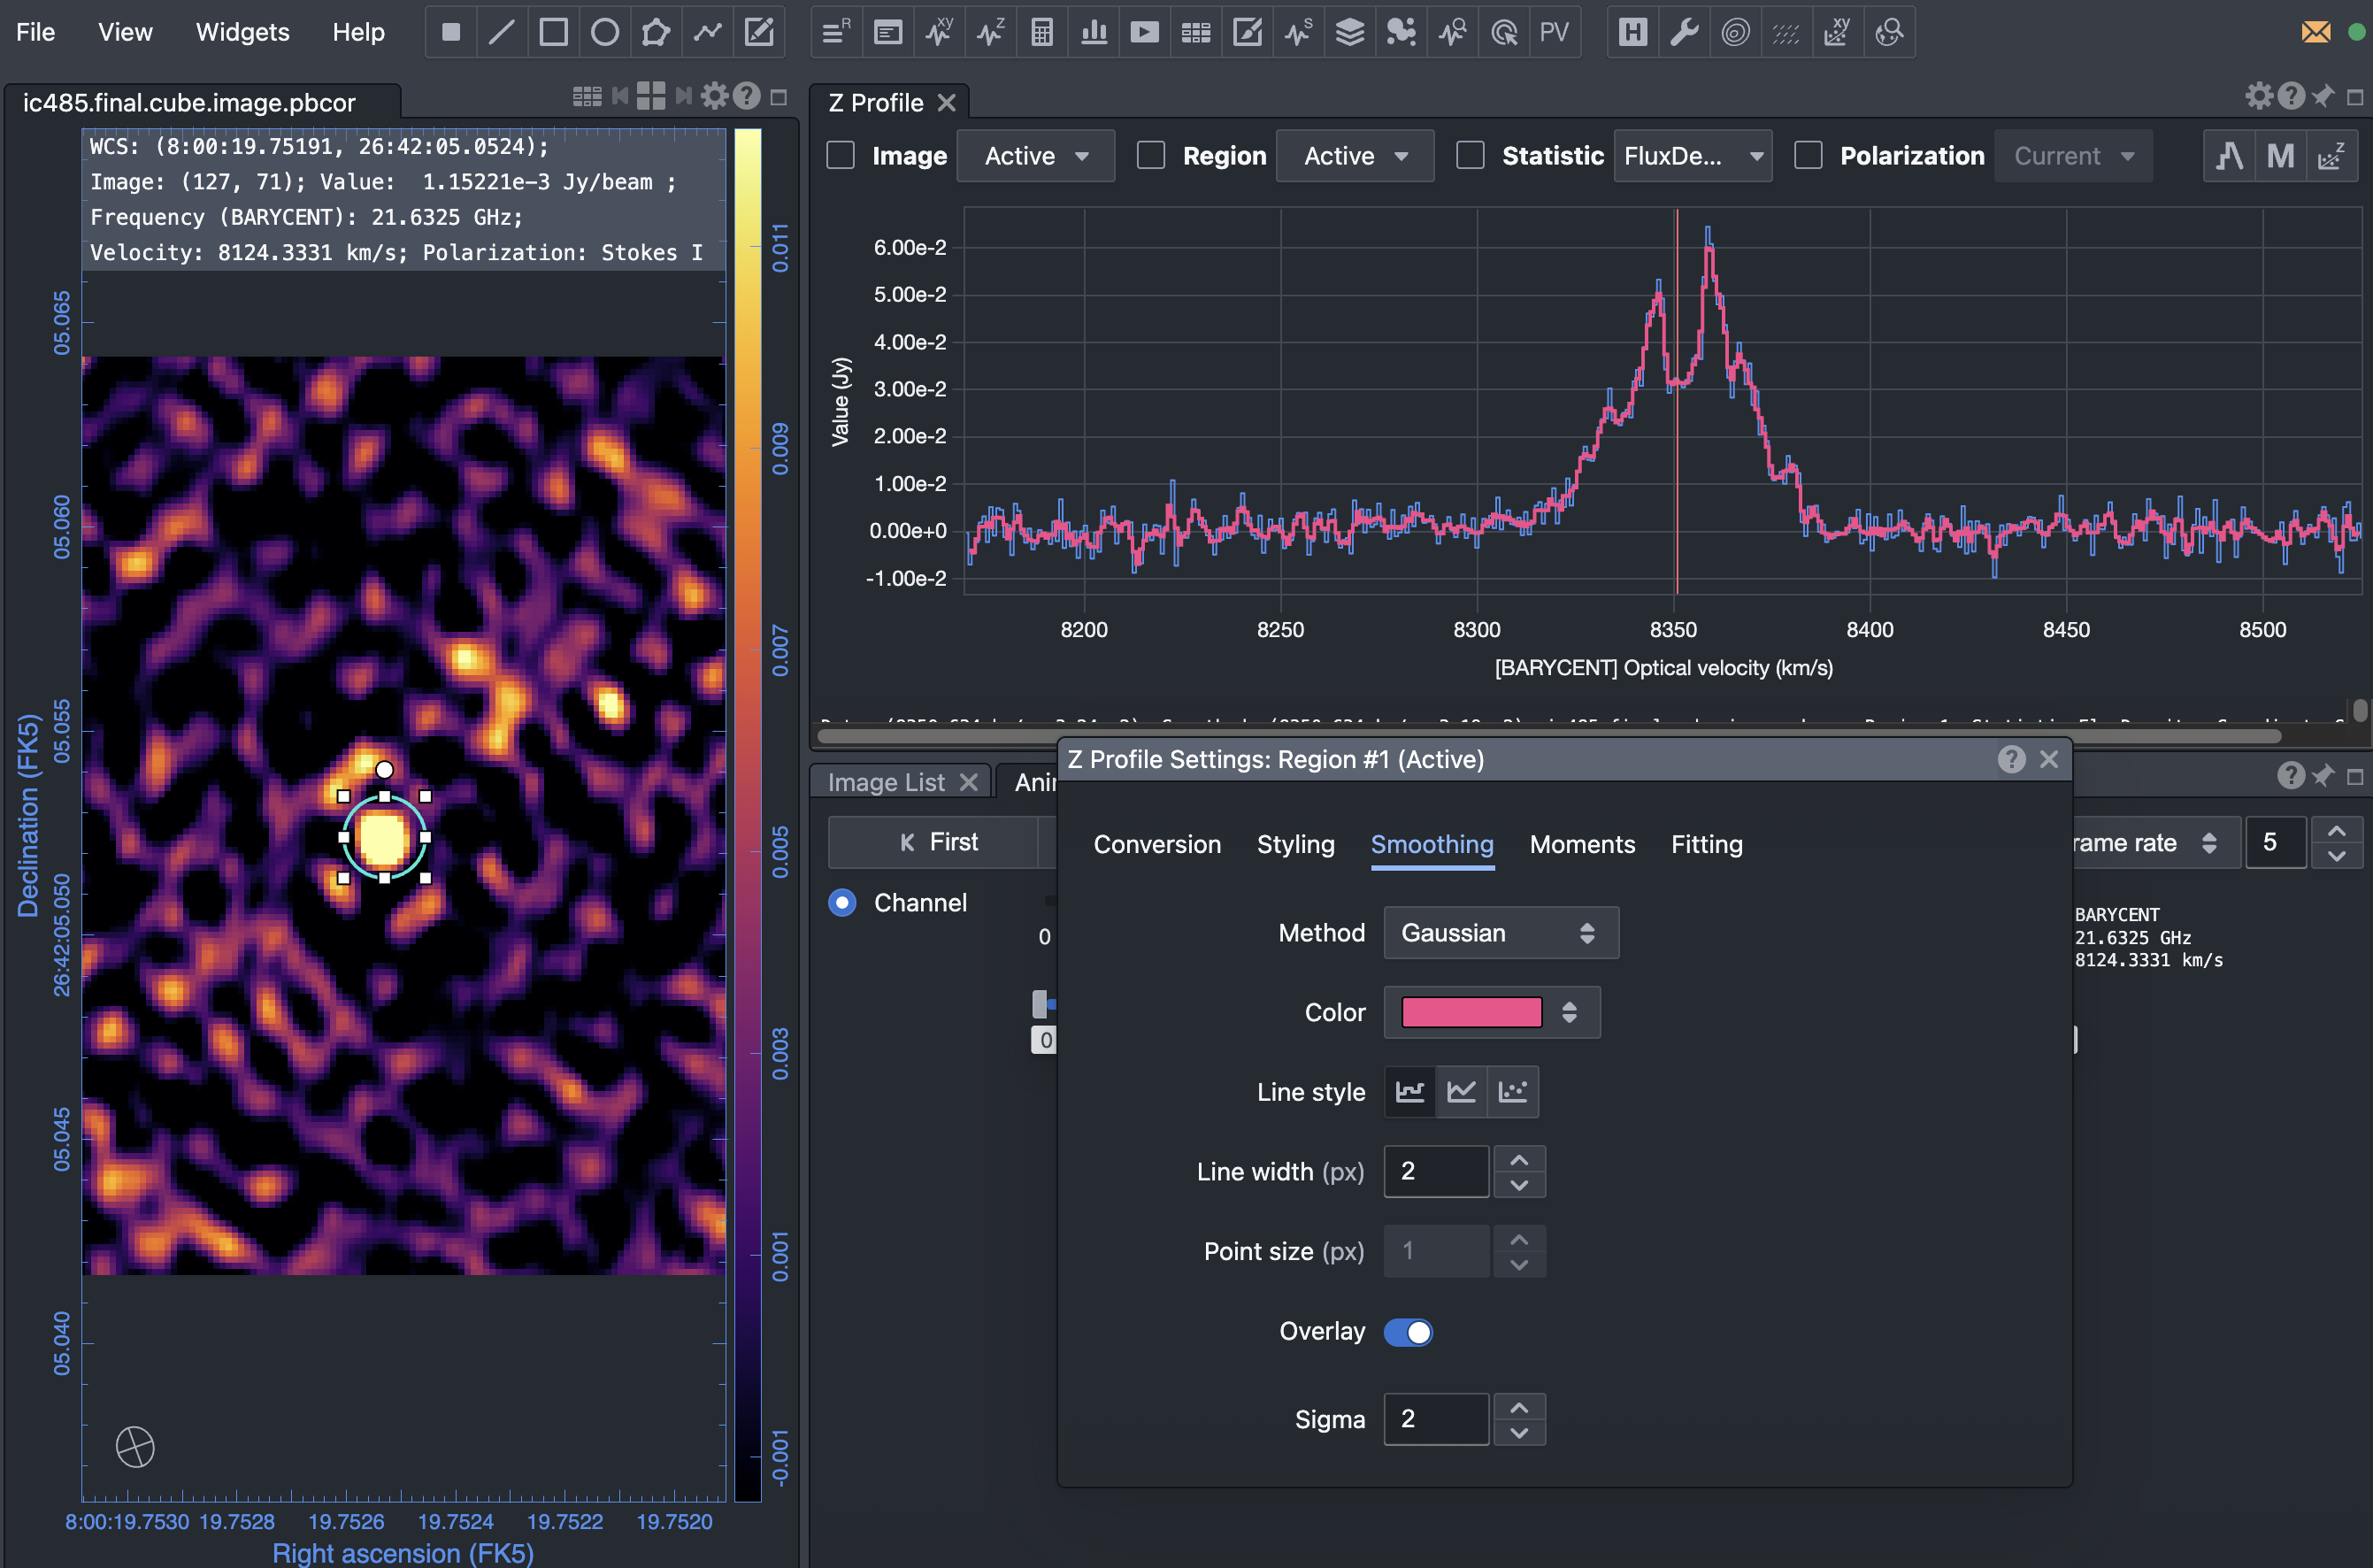Switch to the Moments tab
The width and height of the screenshot is (2373, 1568).
(1582, 845)
